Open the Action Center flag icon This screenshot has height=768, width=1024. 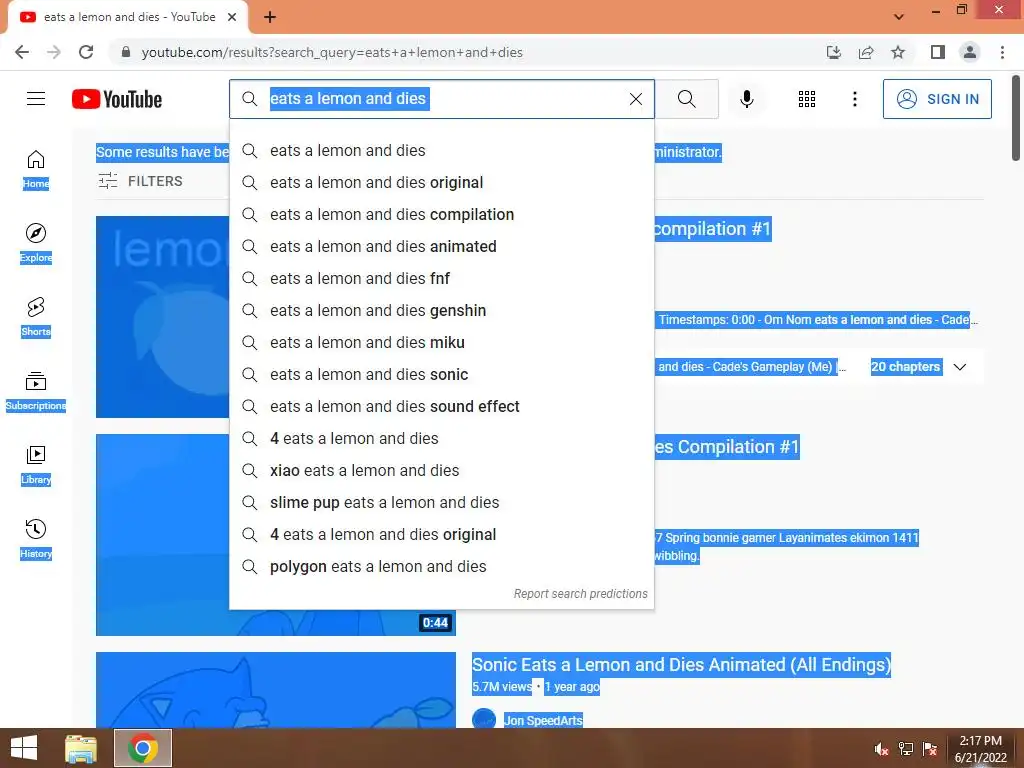tap(930, 749)
